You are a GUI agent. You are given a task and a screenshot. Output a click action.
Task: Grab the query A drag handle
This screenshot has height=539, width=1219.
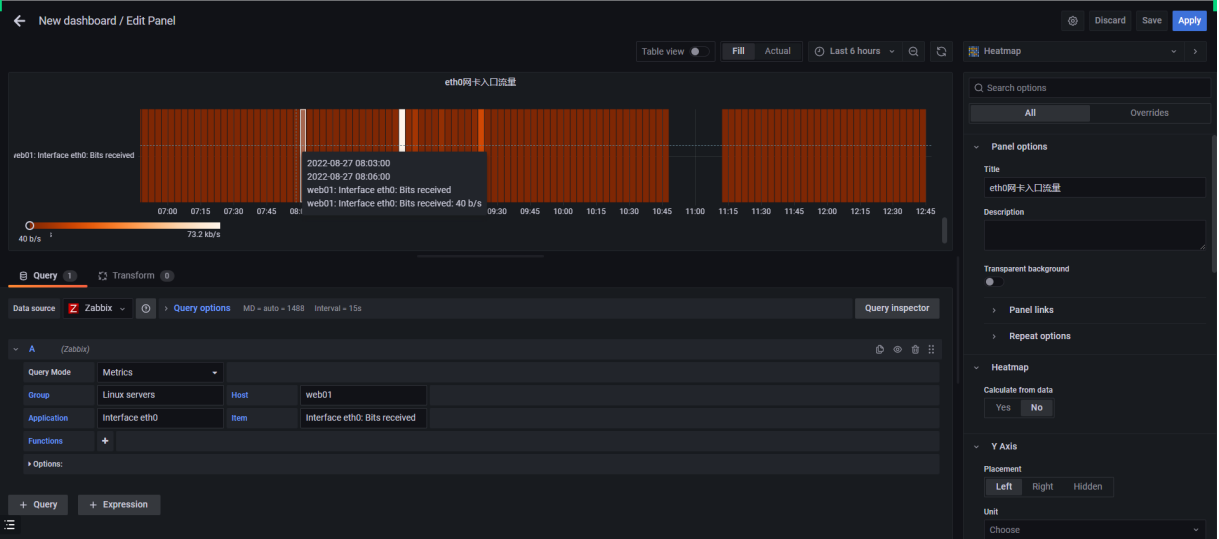932,349
